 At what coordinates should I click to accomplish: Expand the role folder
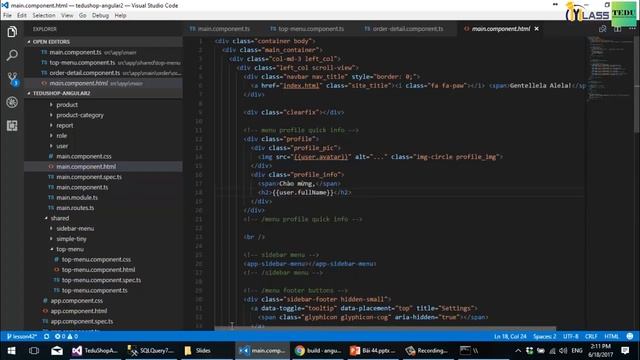coord(62,136)
